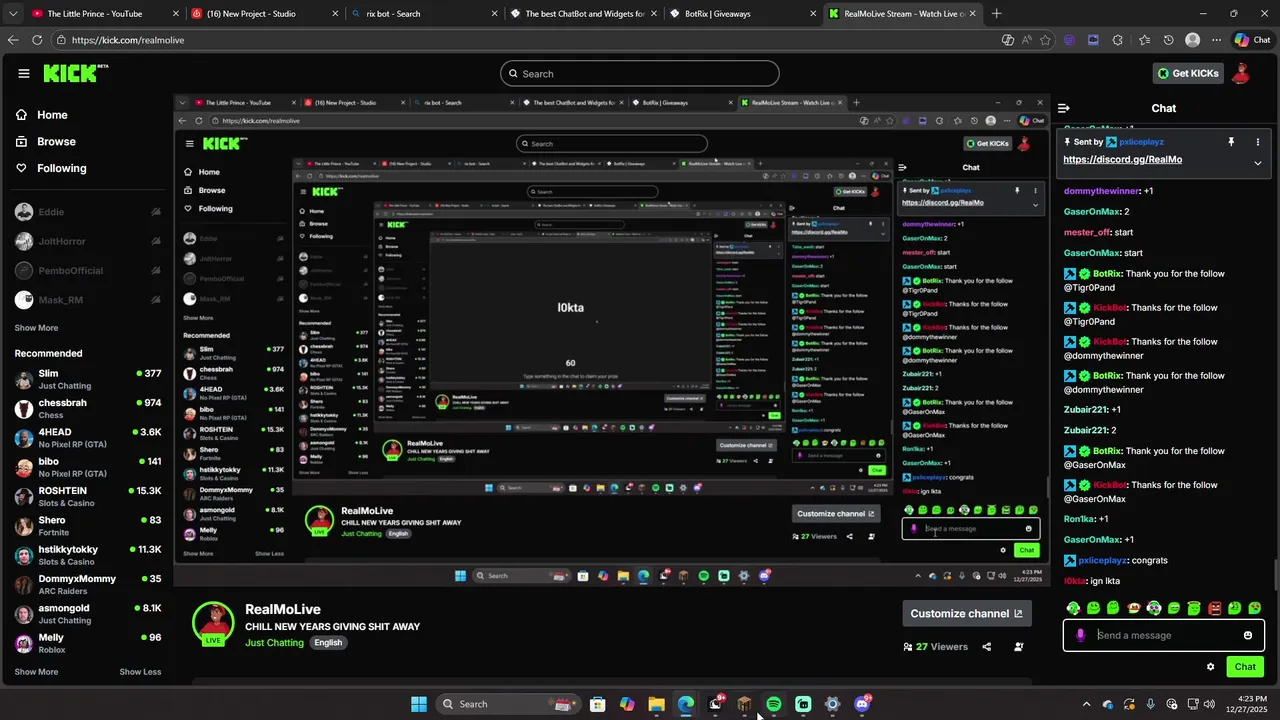Open recommended channel 4HEAD
The height and width of the screenshot is (720, 1280).
pos(87,438)
